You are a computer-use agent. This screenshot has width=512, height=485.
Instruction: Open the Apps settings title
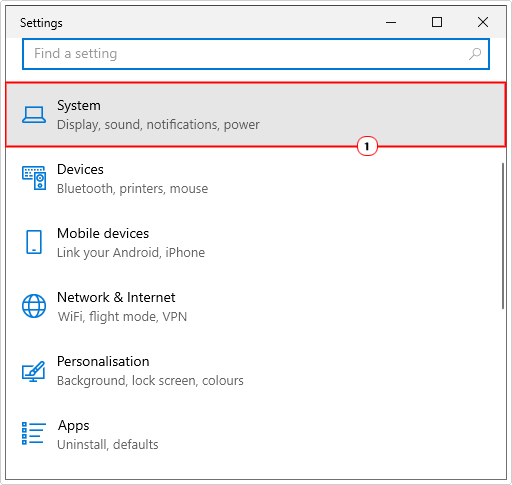(x=73, y=426)
